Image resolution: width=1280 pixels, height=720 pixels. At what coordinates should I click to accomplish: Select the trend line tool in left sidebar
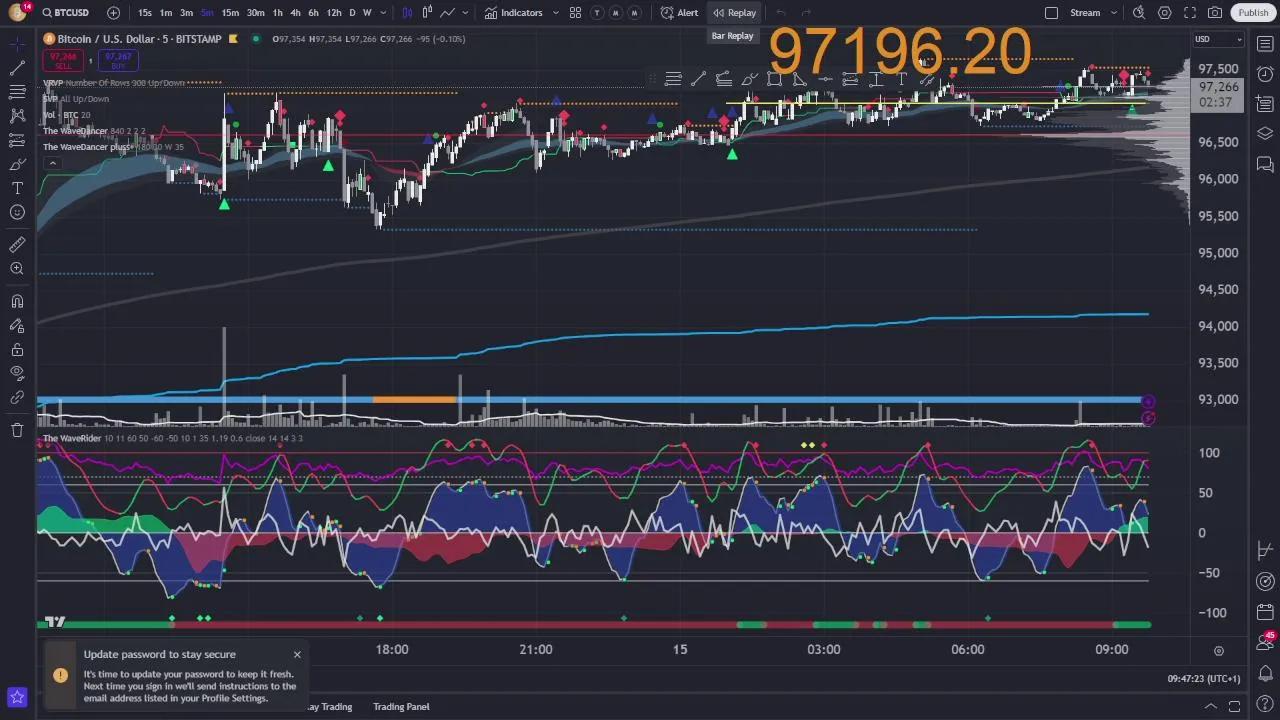(17, 68)
